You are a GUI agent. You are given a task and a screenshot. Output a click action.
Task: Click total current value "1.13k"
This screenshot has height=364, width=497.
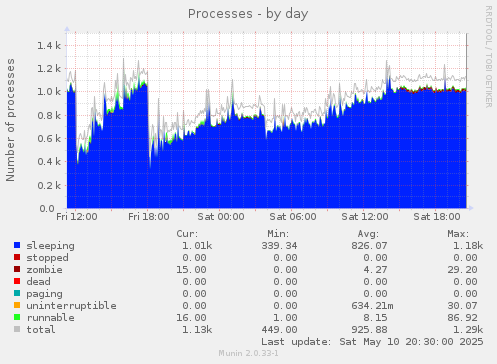coord(197,330)
